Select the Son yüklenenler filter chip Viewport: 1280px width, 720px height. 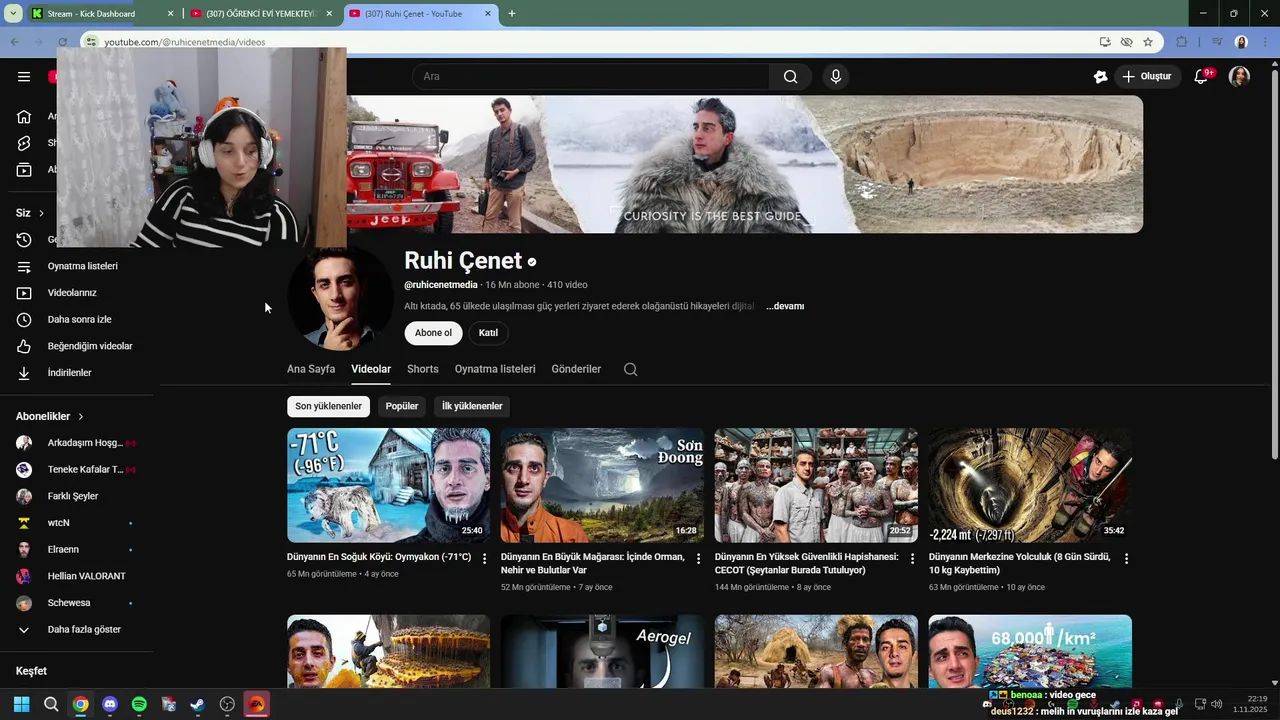click(x=328, y=406)
